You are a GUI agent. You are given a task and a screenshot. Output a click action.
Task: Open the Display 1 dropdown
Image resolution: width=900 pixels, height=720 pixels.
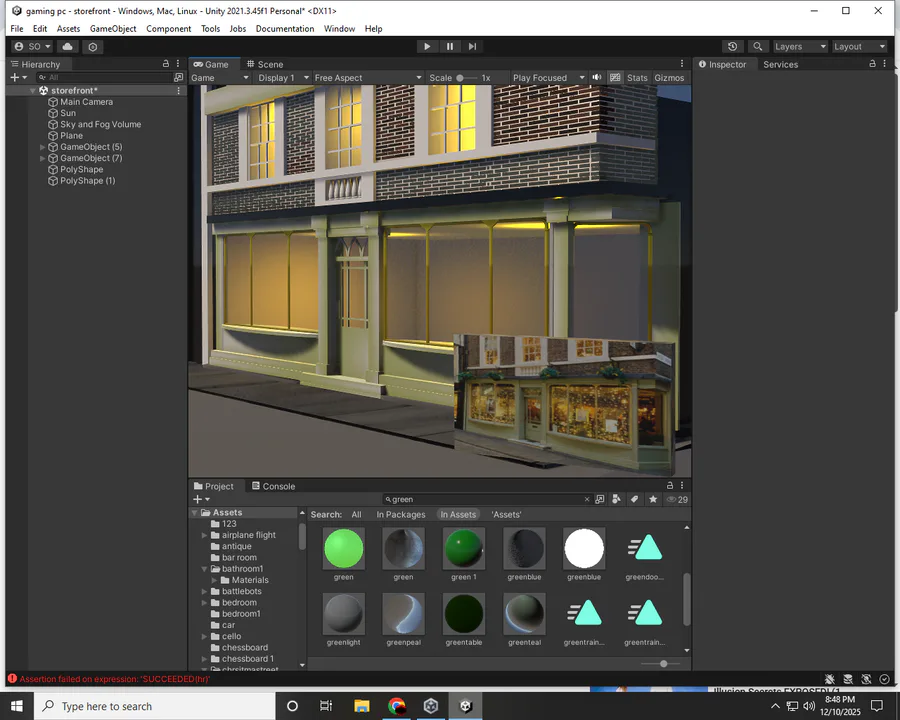(x=284, y=78)
